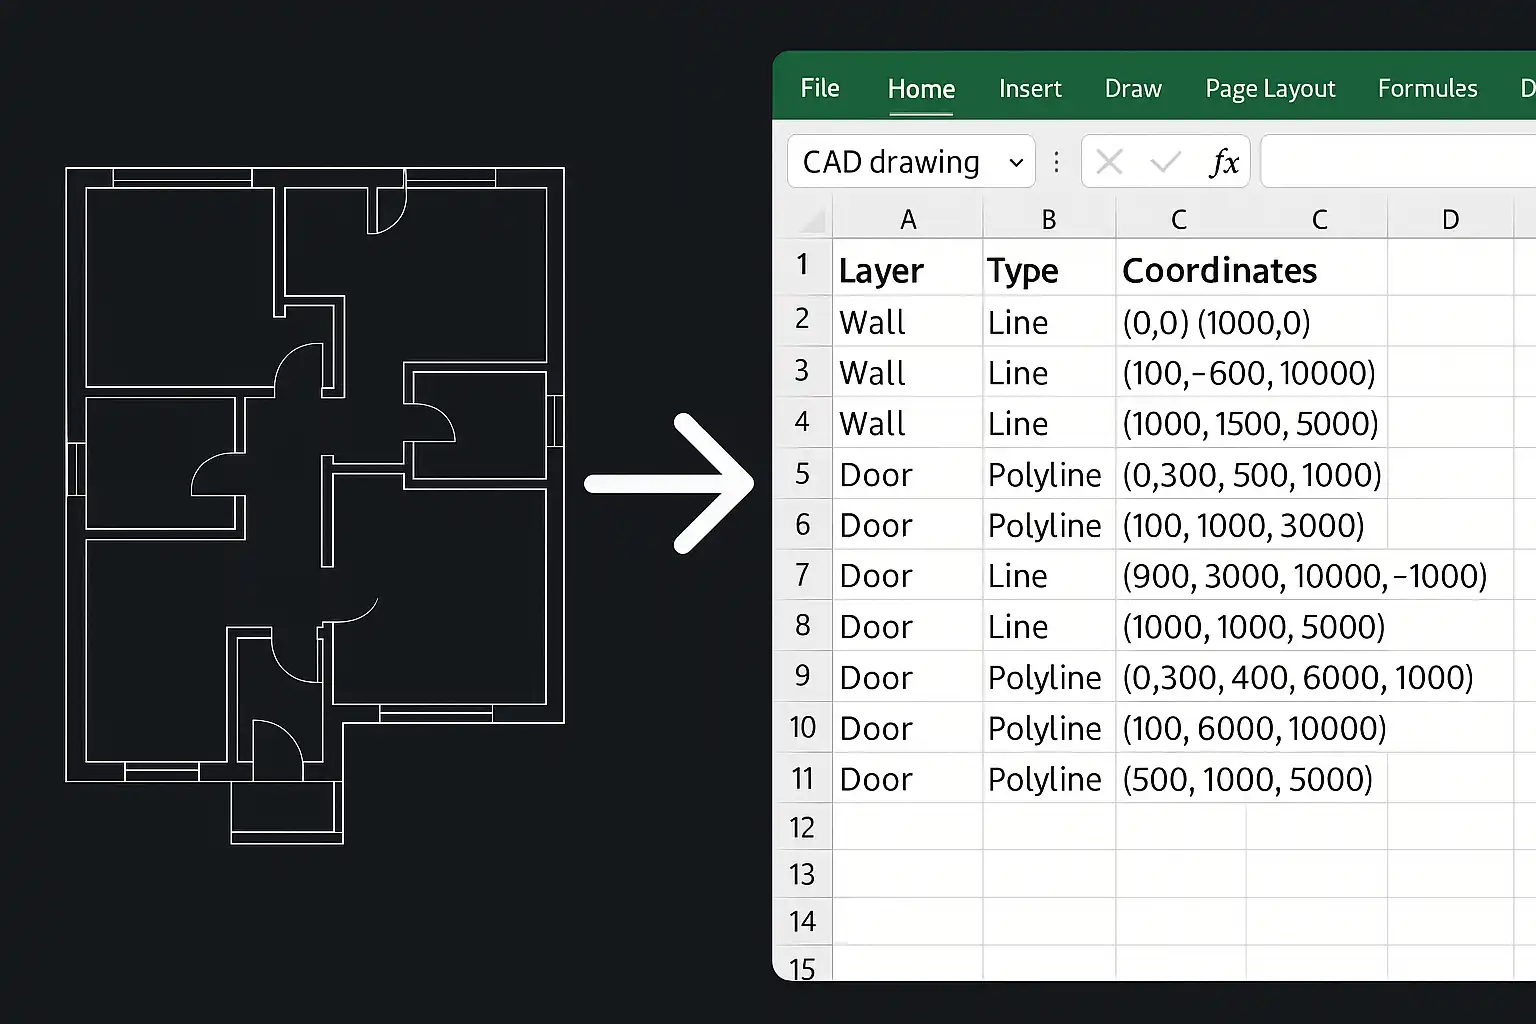The image size is (1536, 1024).
Task: Select column D header
Action: click(x=1450, y=220)
